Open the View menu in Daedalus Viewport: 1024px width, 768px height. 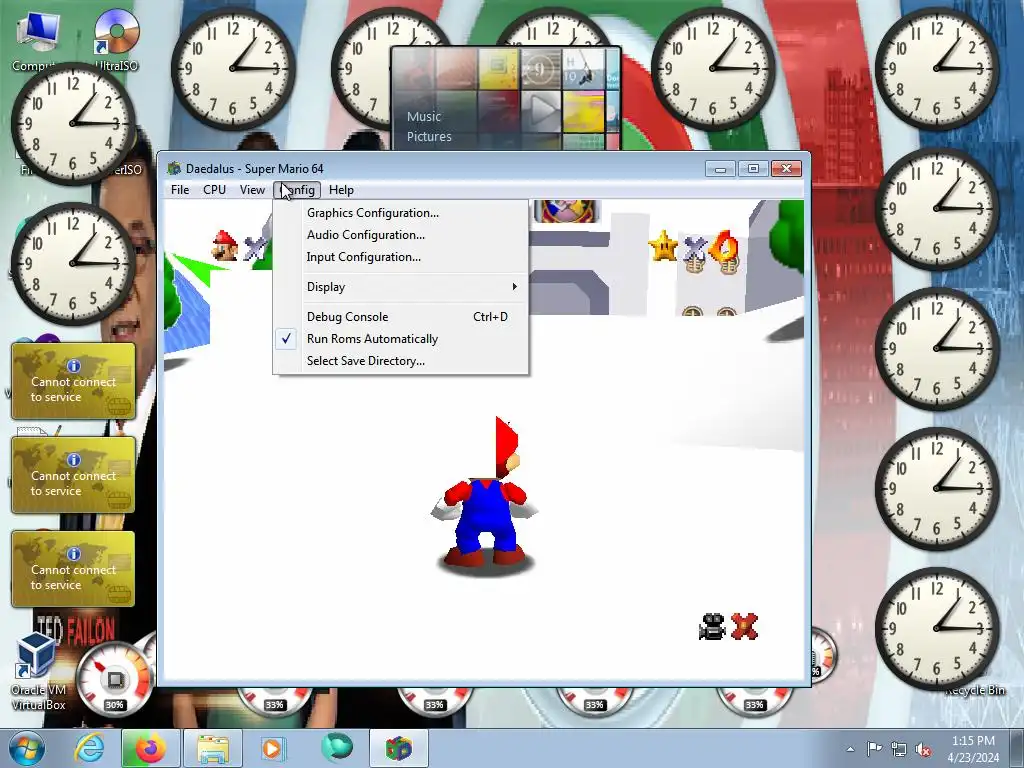252,190
